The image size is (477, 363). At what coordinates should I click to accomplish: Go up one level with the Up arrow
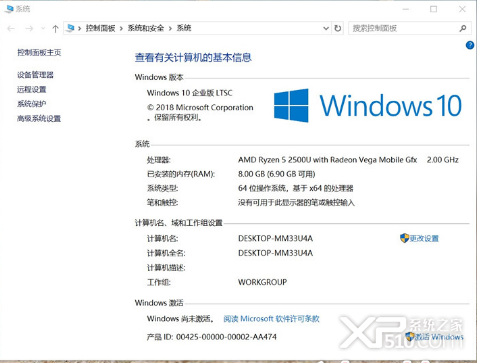point(55,29)
